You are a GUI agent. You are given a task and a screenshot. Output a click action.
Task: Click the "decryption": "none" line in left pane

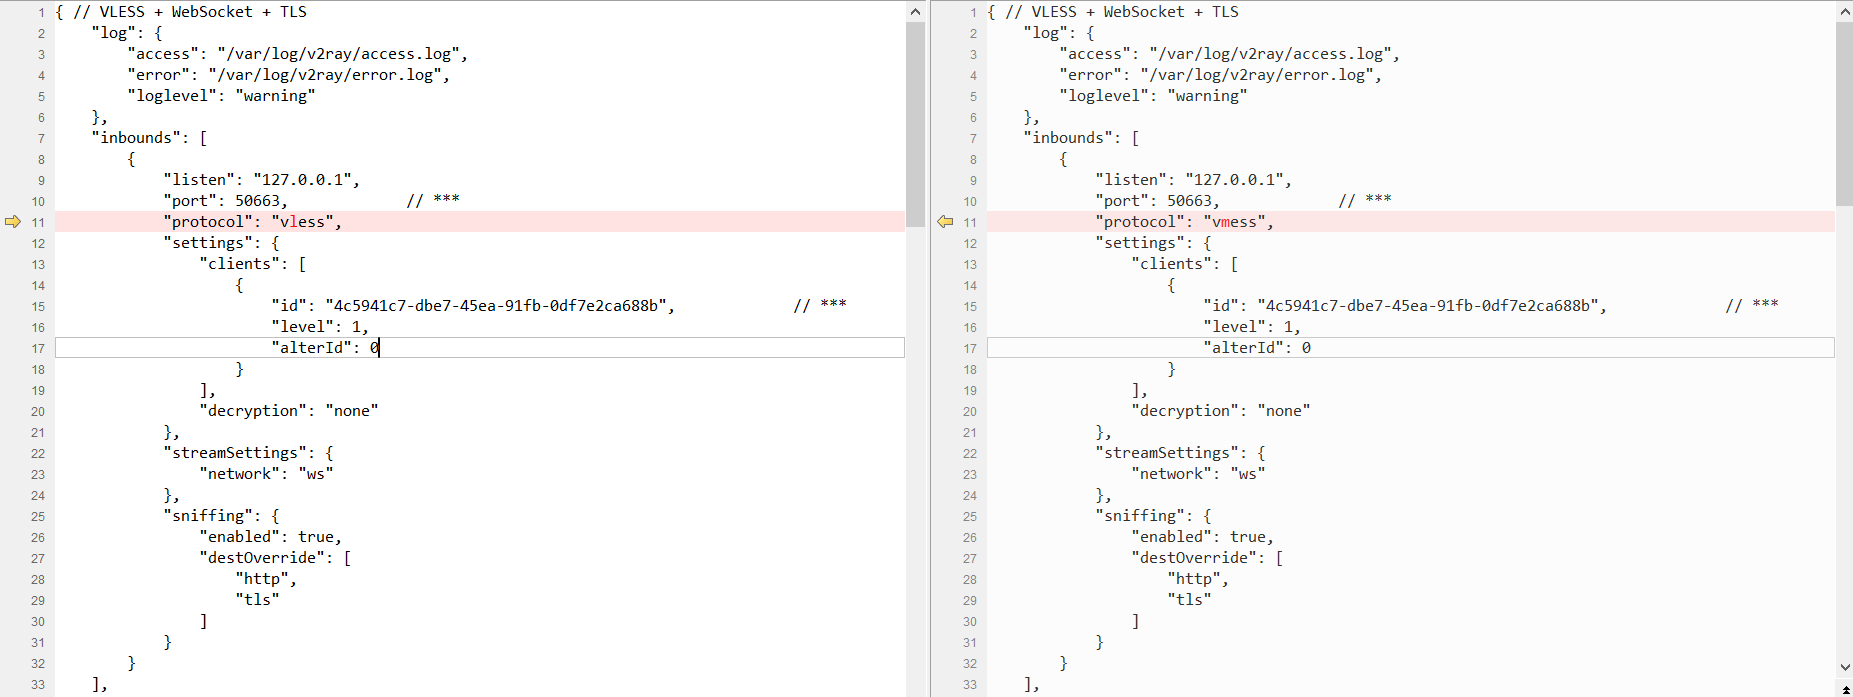click(288, 411)
